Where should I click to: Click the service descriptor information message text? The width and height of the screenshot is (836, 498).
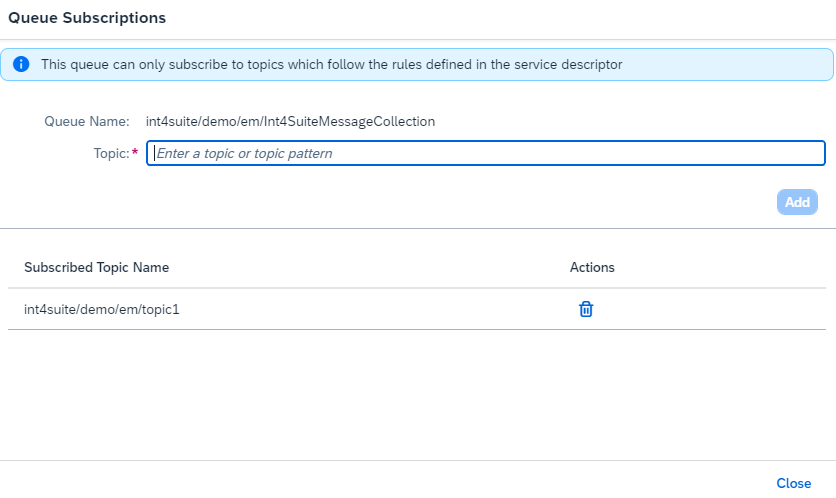[331, 64]
